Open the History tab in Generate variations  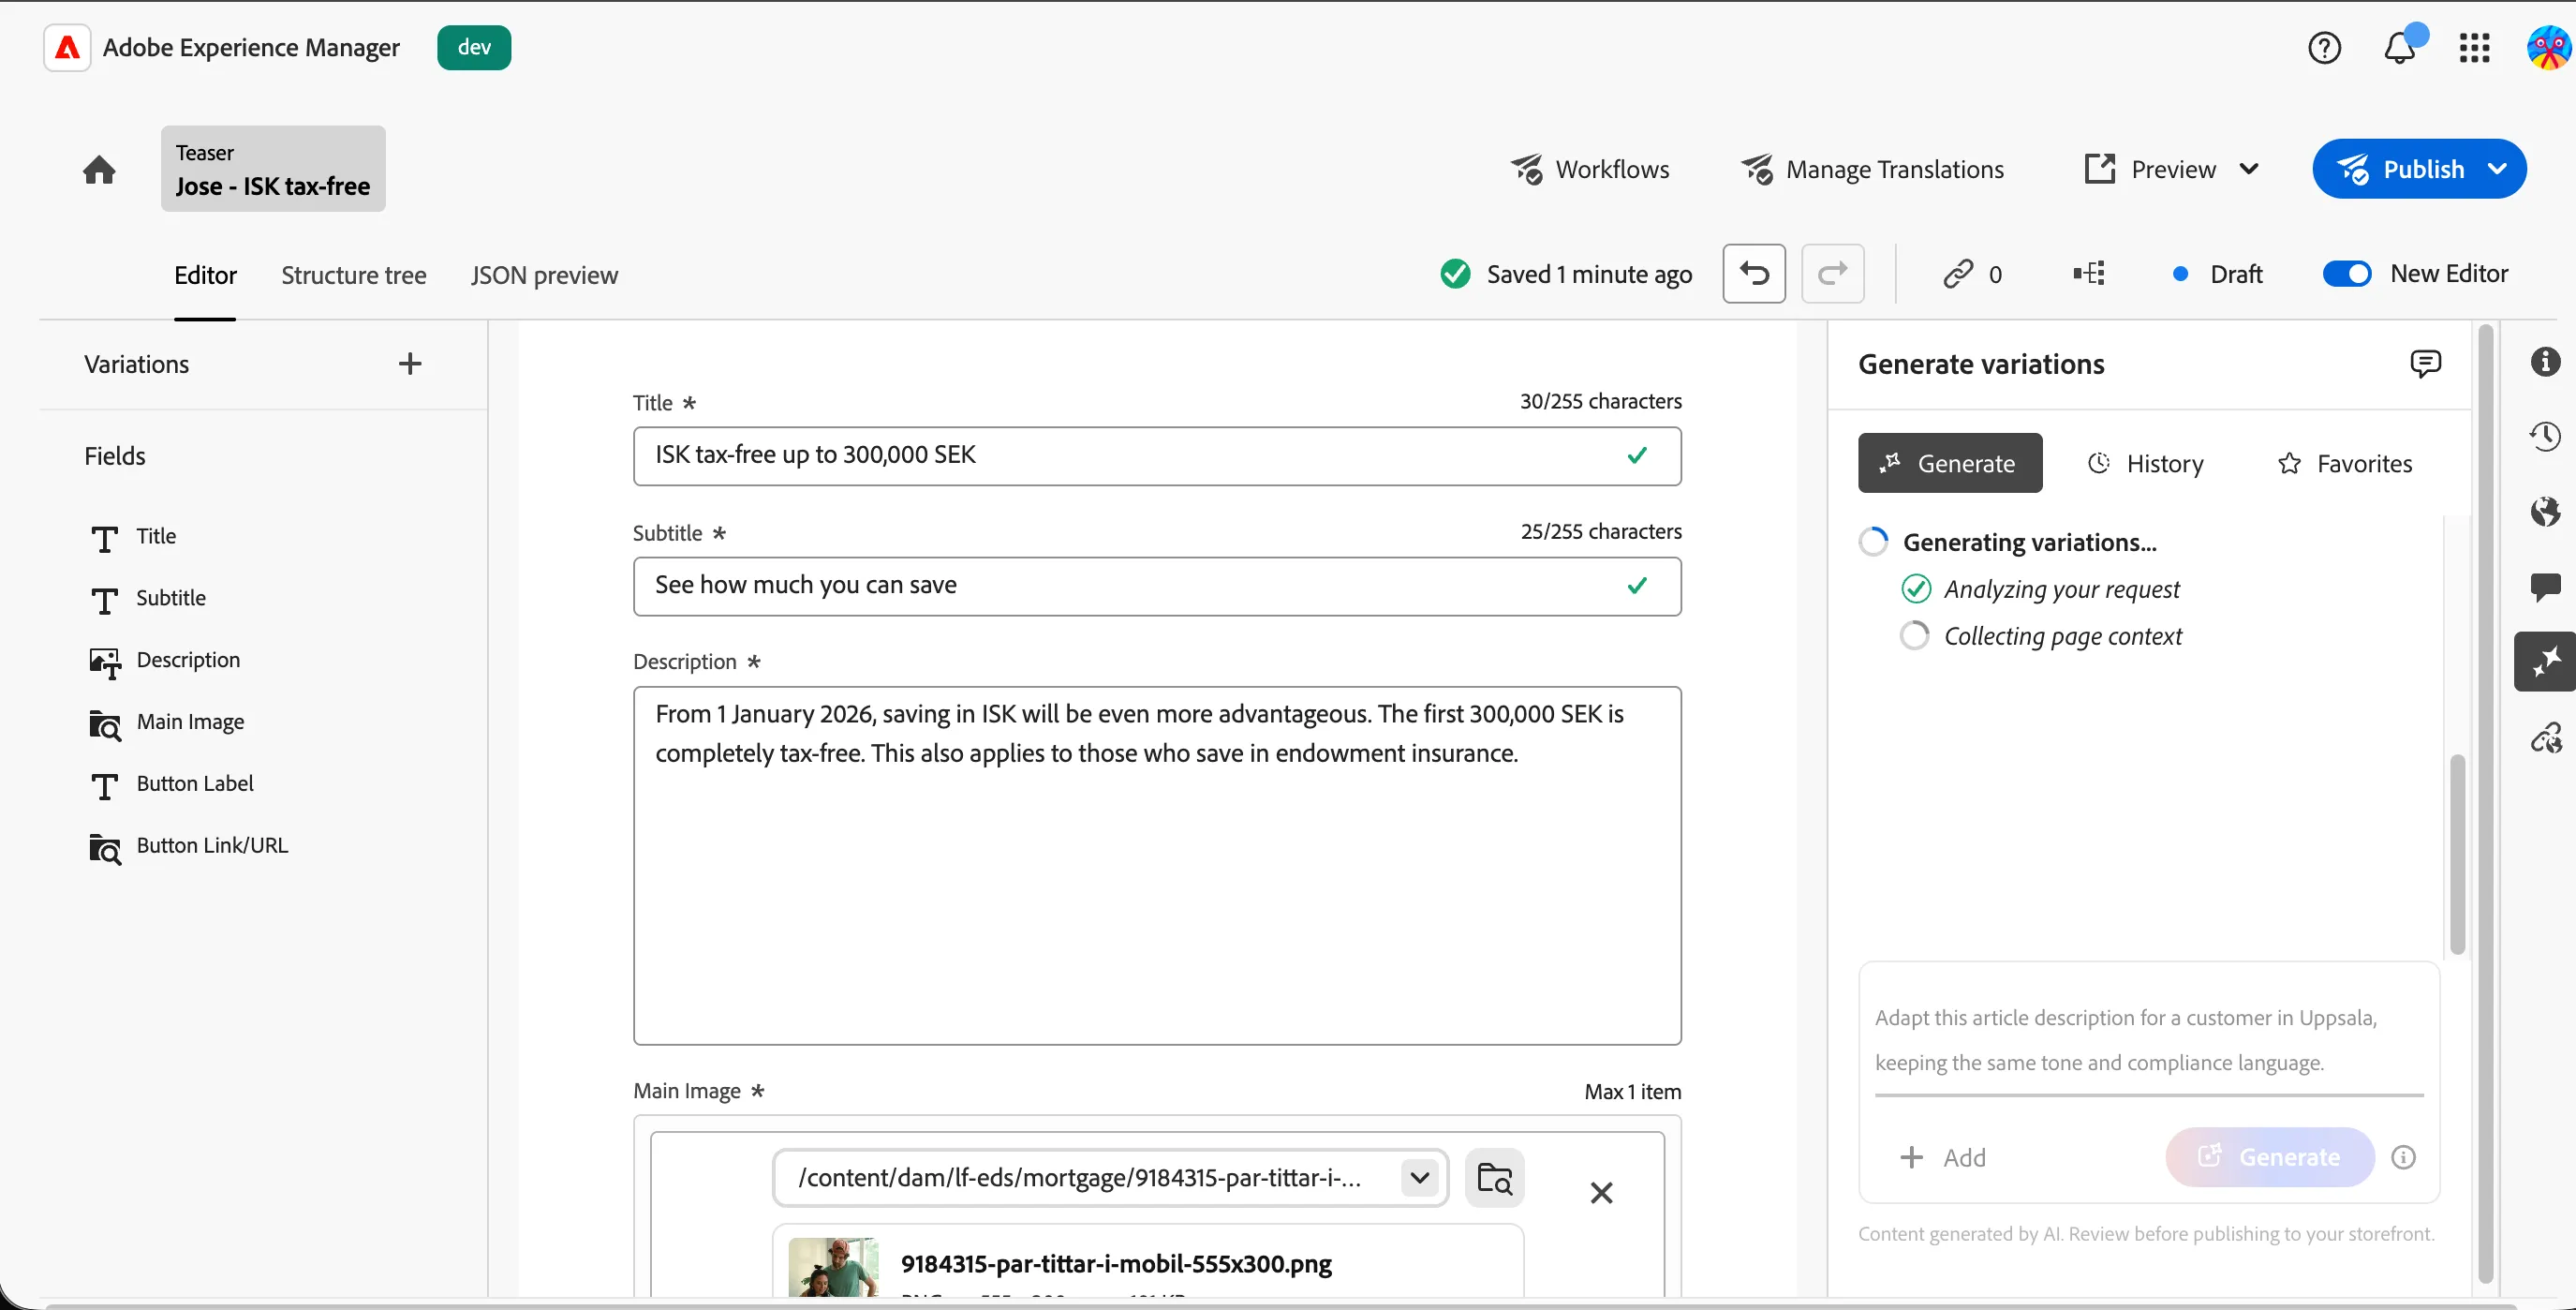pyautogui.click(x=2145, y=463)
